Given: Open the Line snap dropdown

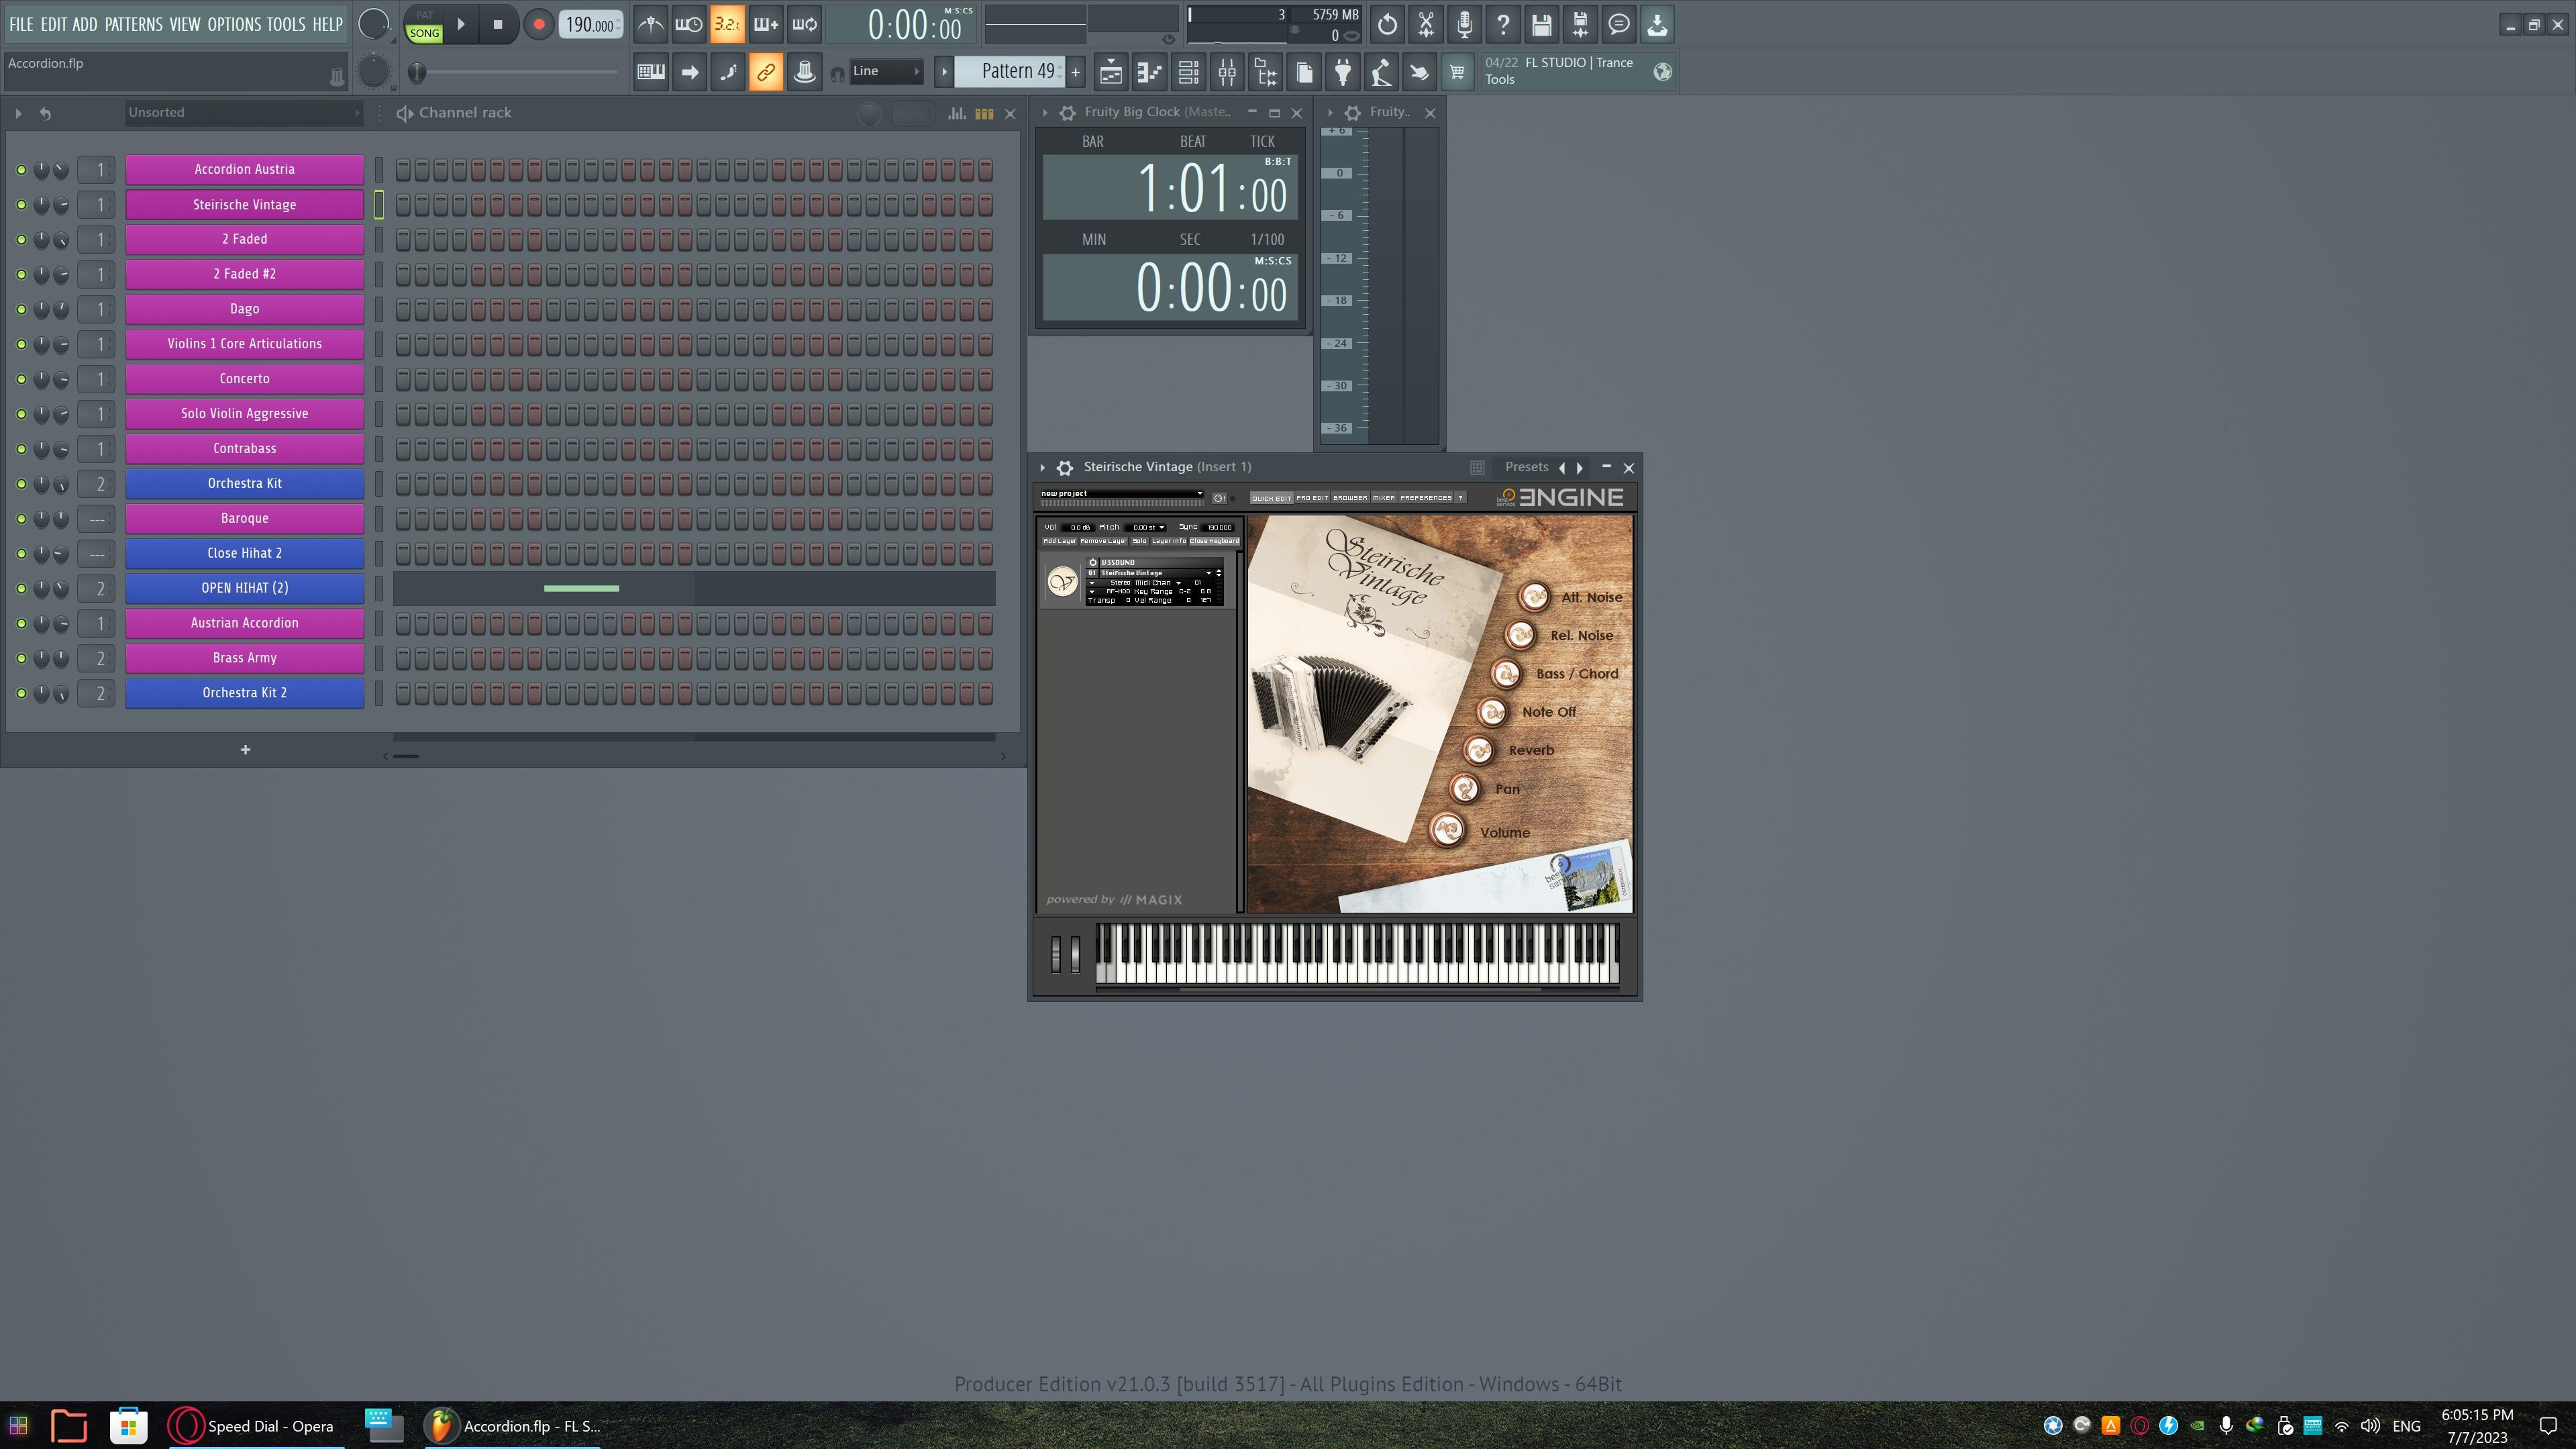Looking at the screenshot, I should pos(886,71).
